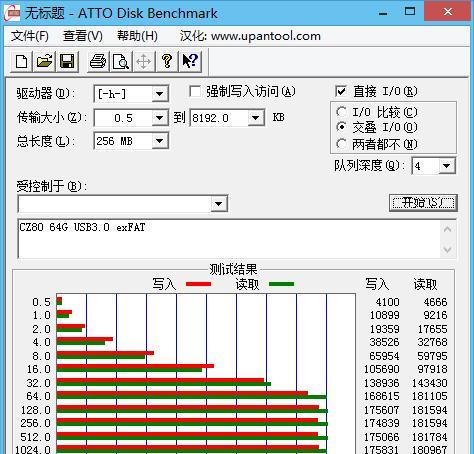Click the 开始 start button
Screen dimensions: 474x454
[x=423, y=203]
